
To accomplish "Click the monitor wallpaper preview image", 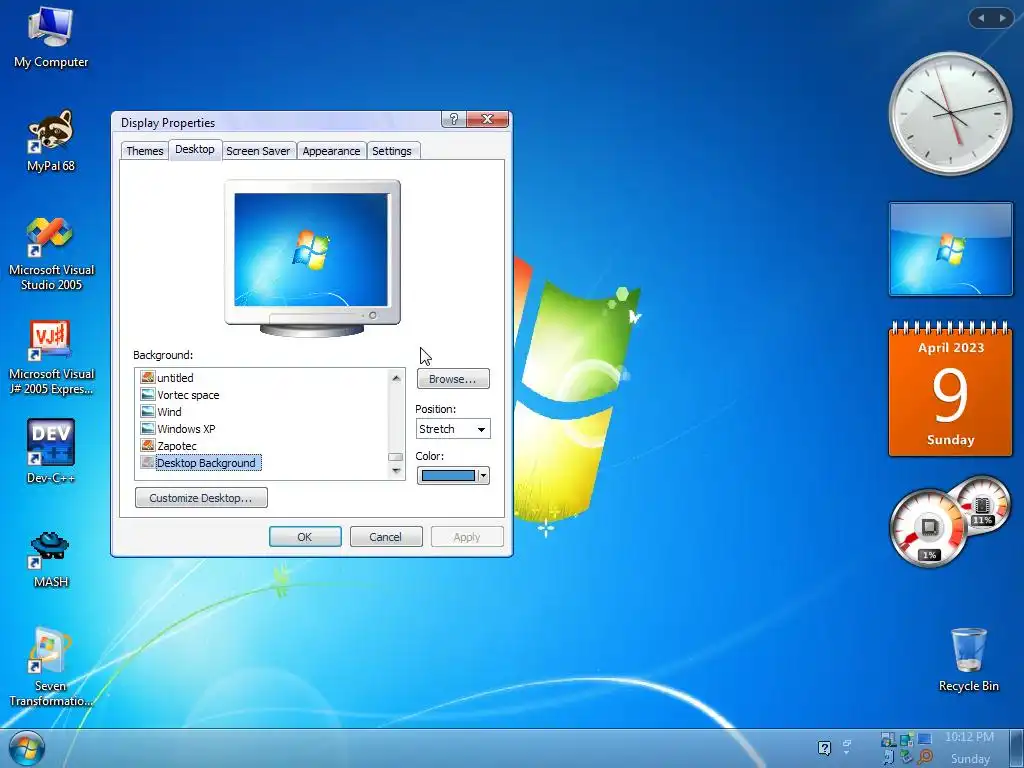I will coord(311,249).
